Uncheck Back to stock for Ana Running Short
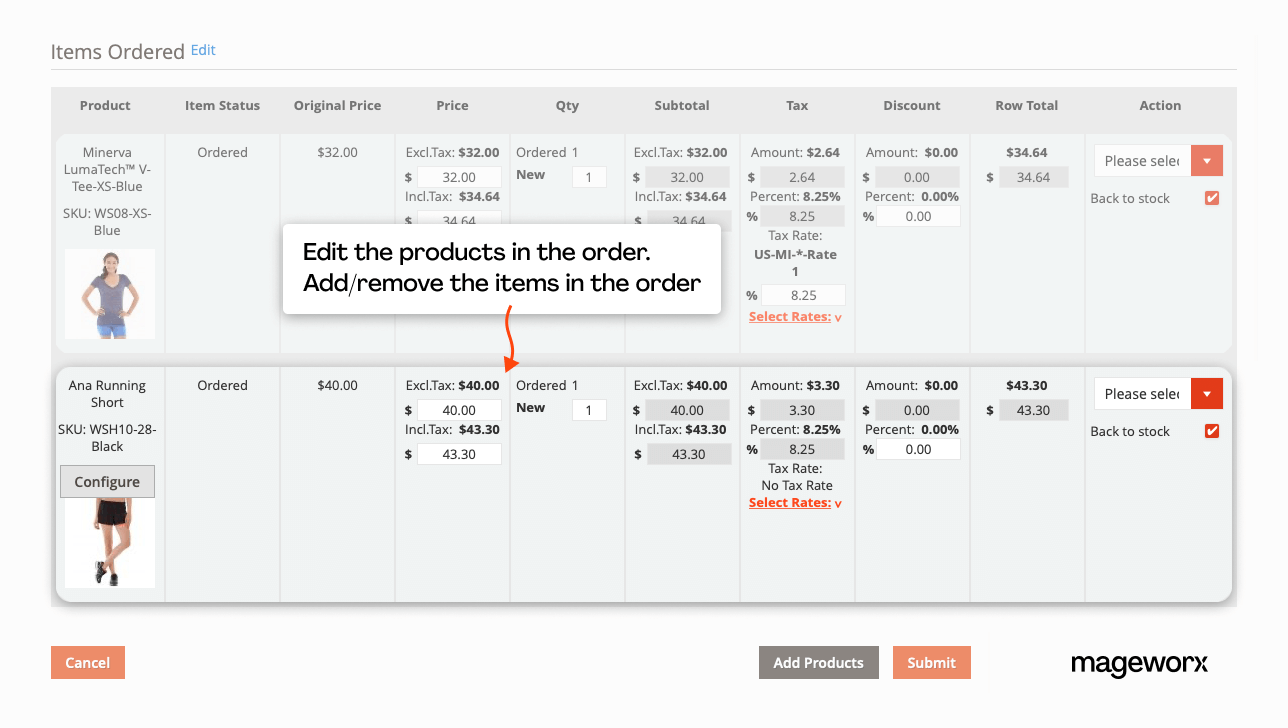1288x728 pixels. 1211,431
